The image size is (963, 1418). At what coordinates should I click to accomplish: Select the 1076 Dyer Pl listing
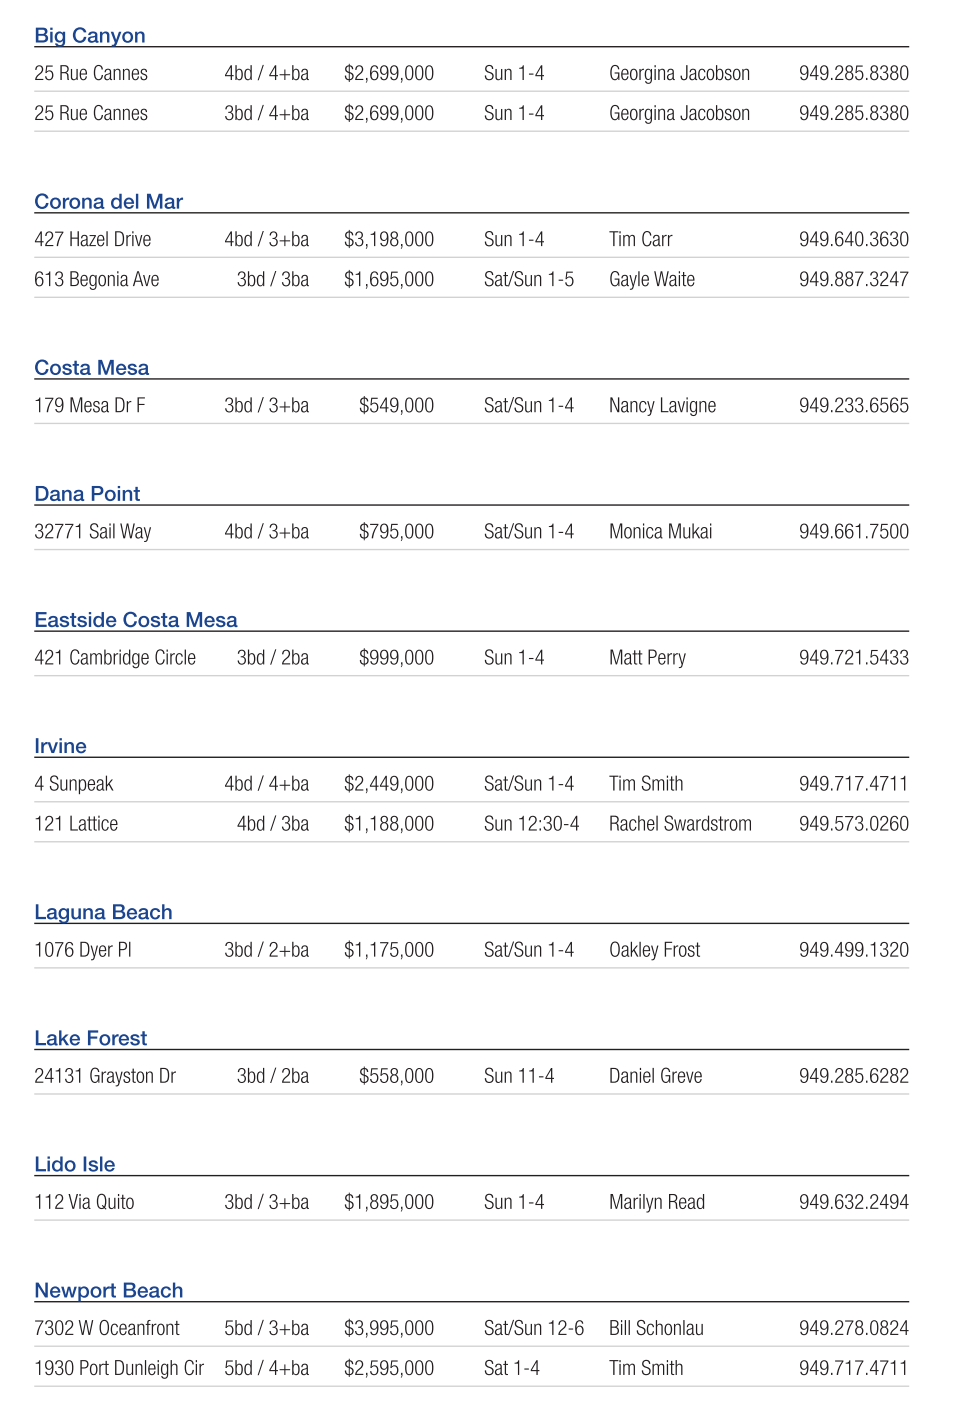pyautogui.click(x=83, y=950)
